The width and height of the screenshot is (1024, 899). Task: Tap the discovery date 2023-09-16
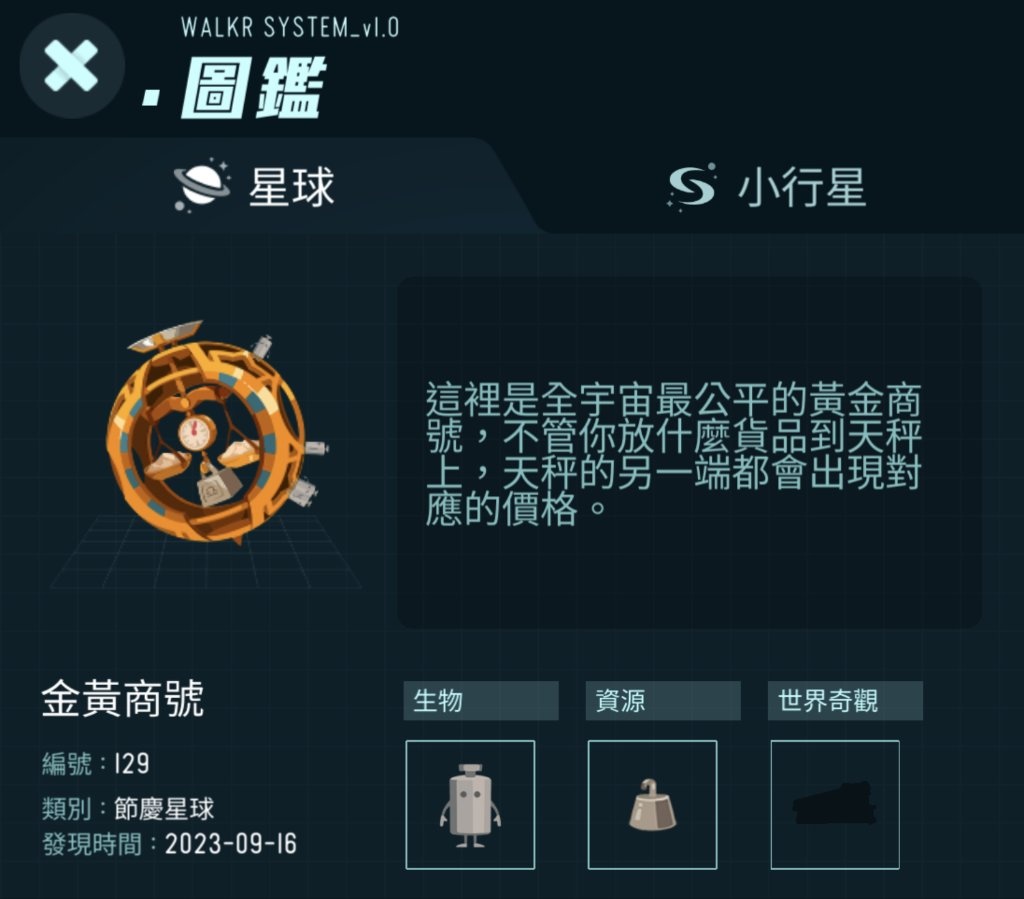(x=231, y=844)
